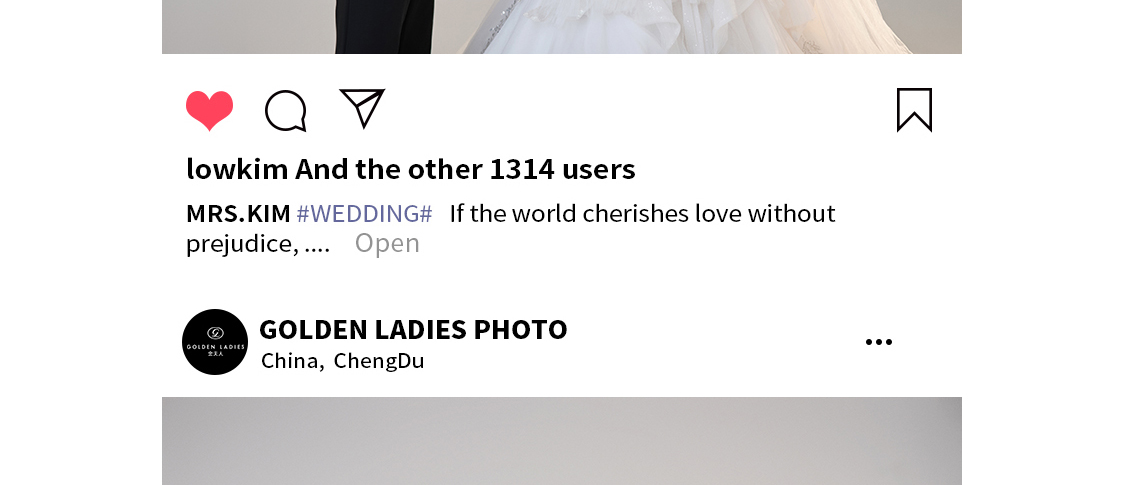Open the gray photo of the next post
Viewport: 1125px width, 485px height.
click(562, 441)
